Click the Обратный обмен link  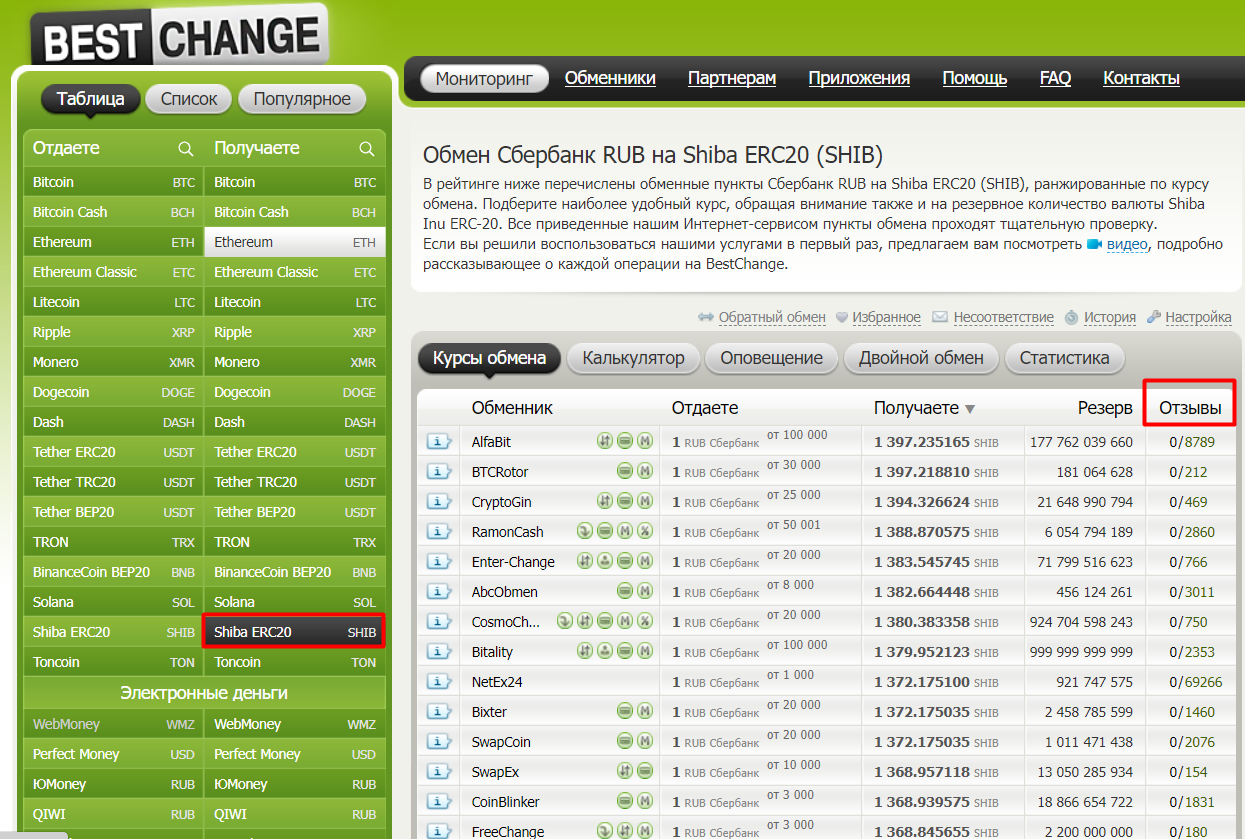tap(772, 317)
